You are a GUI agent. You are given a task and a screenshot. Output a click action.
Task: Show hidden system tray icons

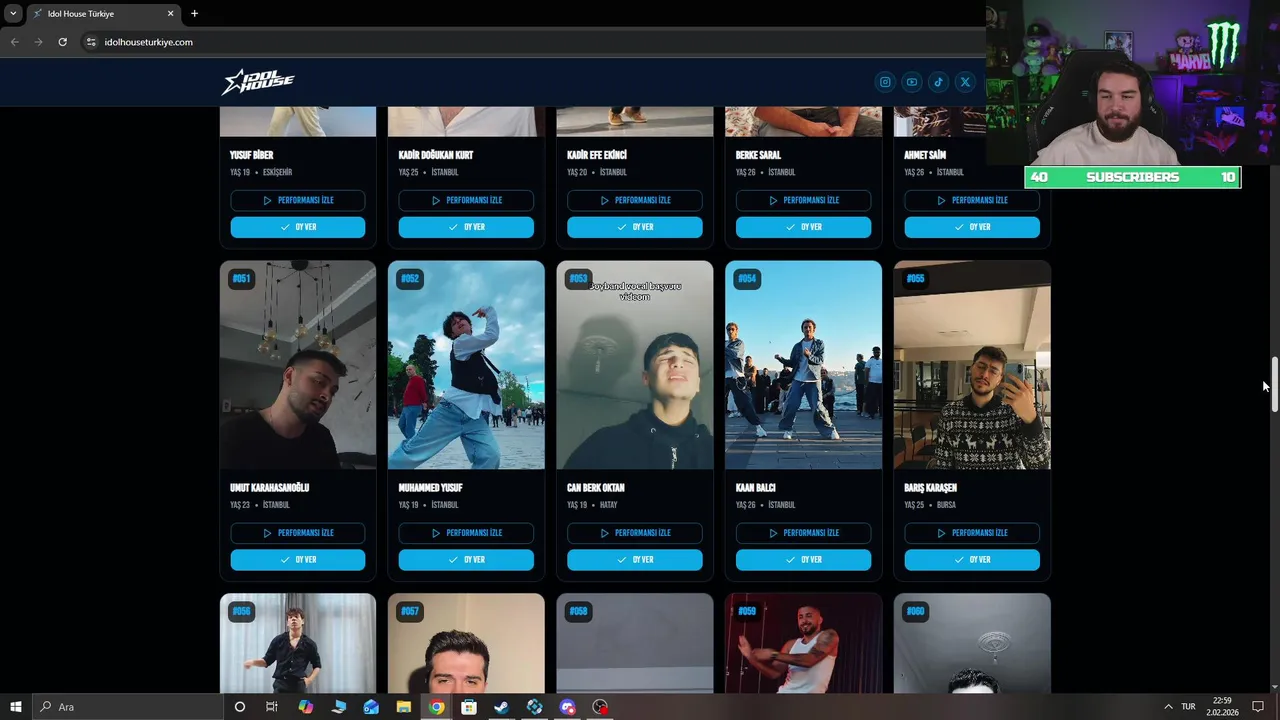click(x=1167, y=707)
